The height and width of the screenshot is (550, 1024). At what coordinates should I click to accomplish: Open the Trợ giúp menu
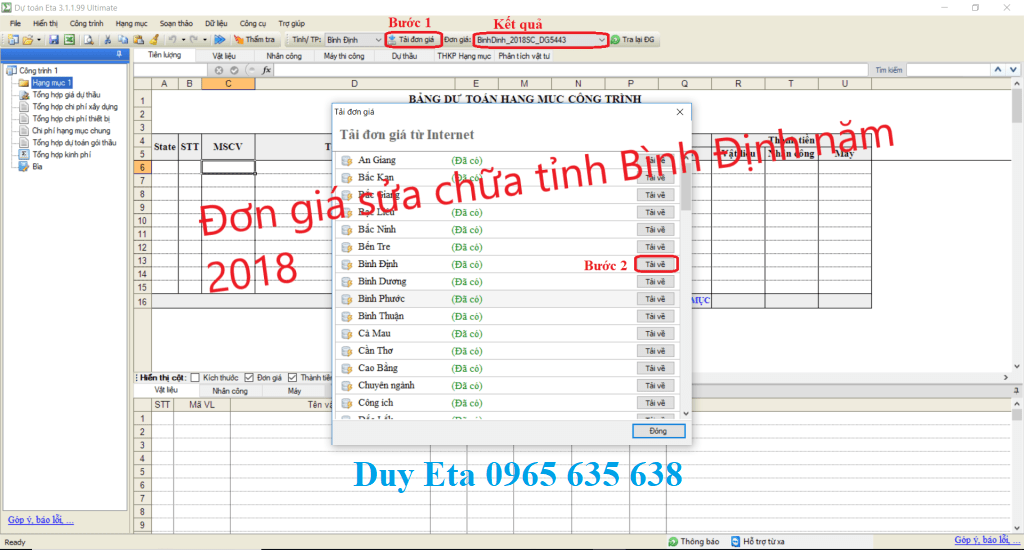(291, 24)
